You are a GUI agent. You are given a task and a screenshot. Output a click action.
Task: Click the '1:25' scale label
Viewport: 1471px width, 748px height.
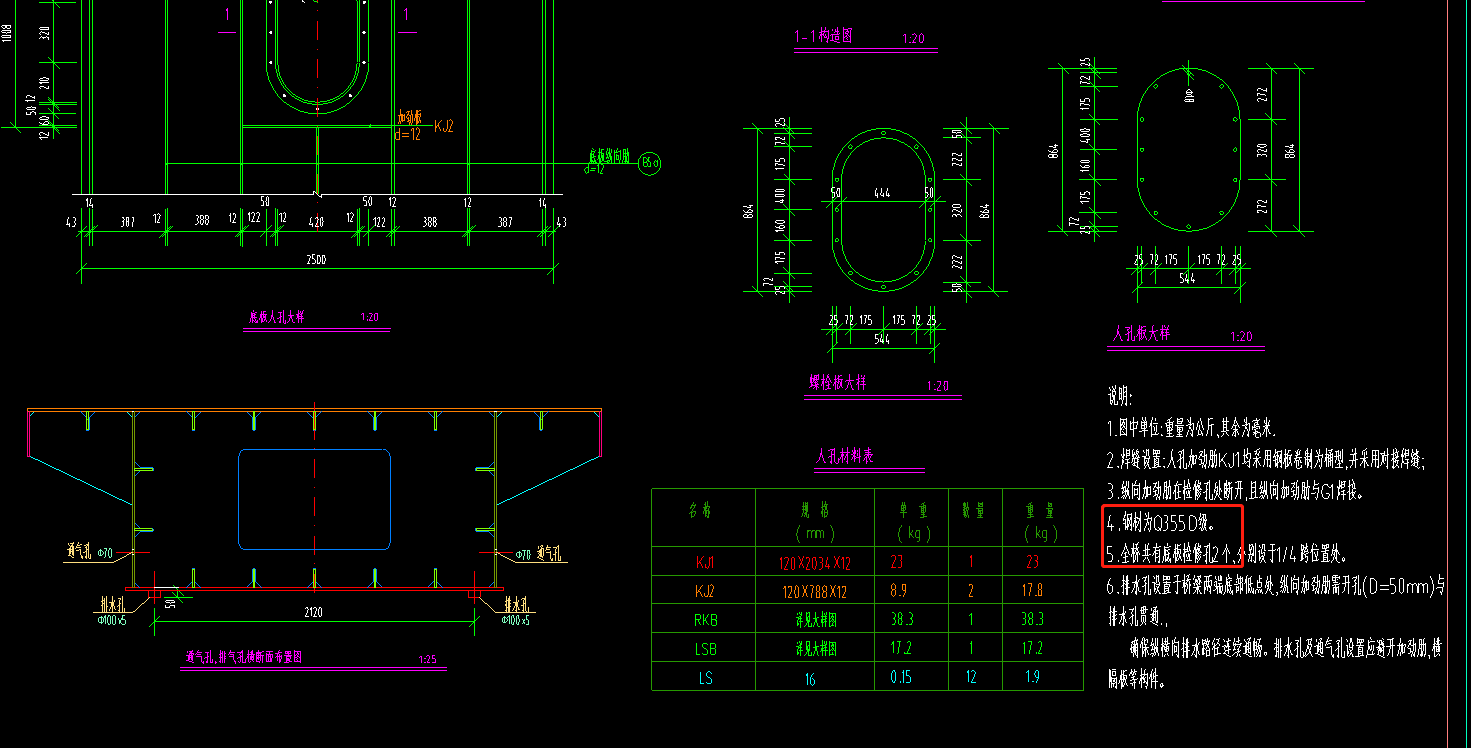tap(427, 660)
